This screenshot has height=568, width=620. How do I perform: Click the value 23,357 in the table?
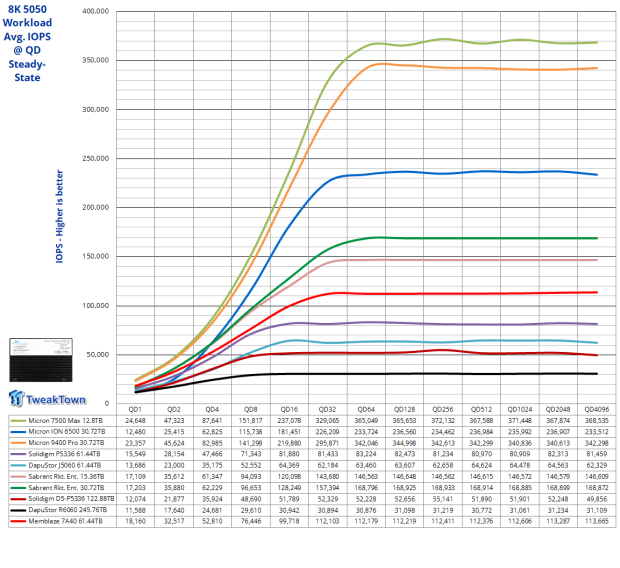[135, 443]
